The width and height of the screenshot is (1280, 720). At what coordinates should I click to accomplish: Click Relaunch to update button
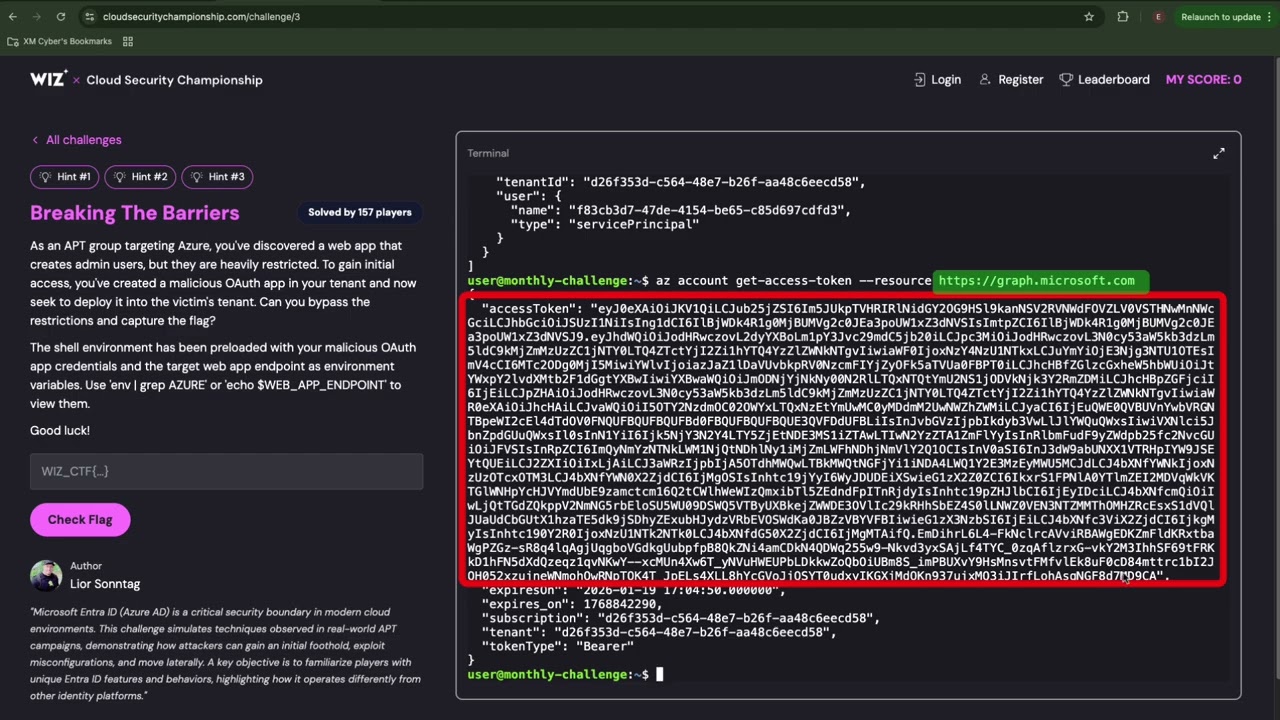(x=1221, y=17)
